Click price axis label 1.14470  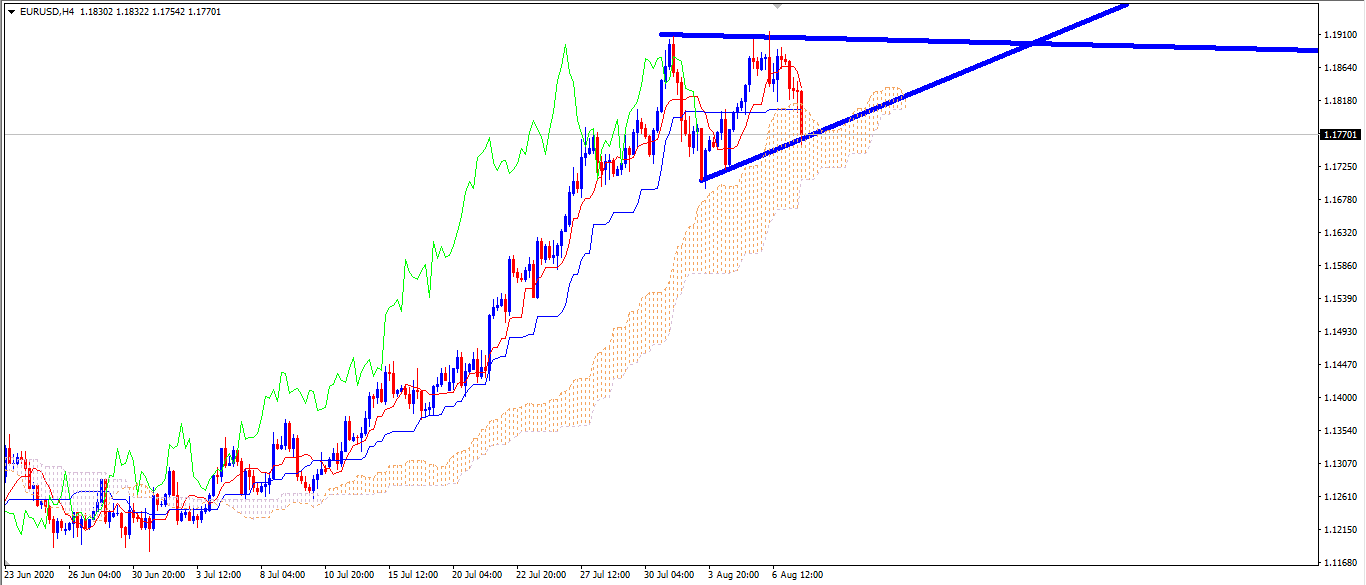(x=1339, y=365)
